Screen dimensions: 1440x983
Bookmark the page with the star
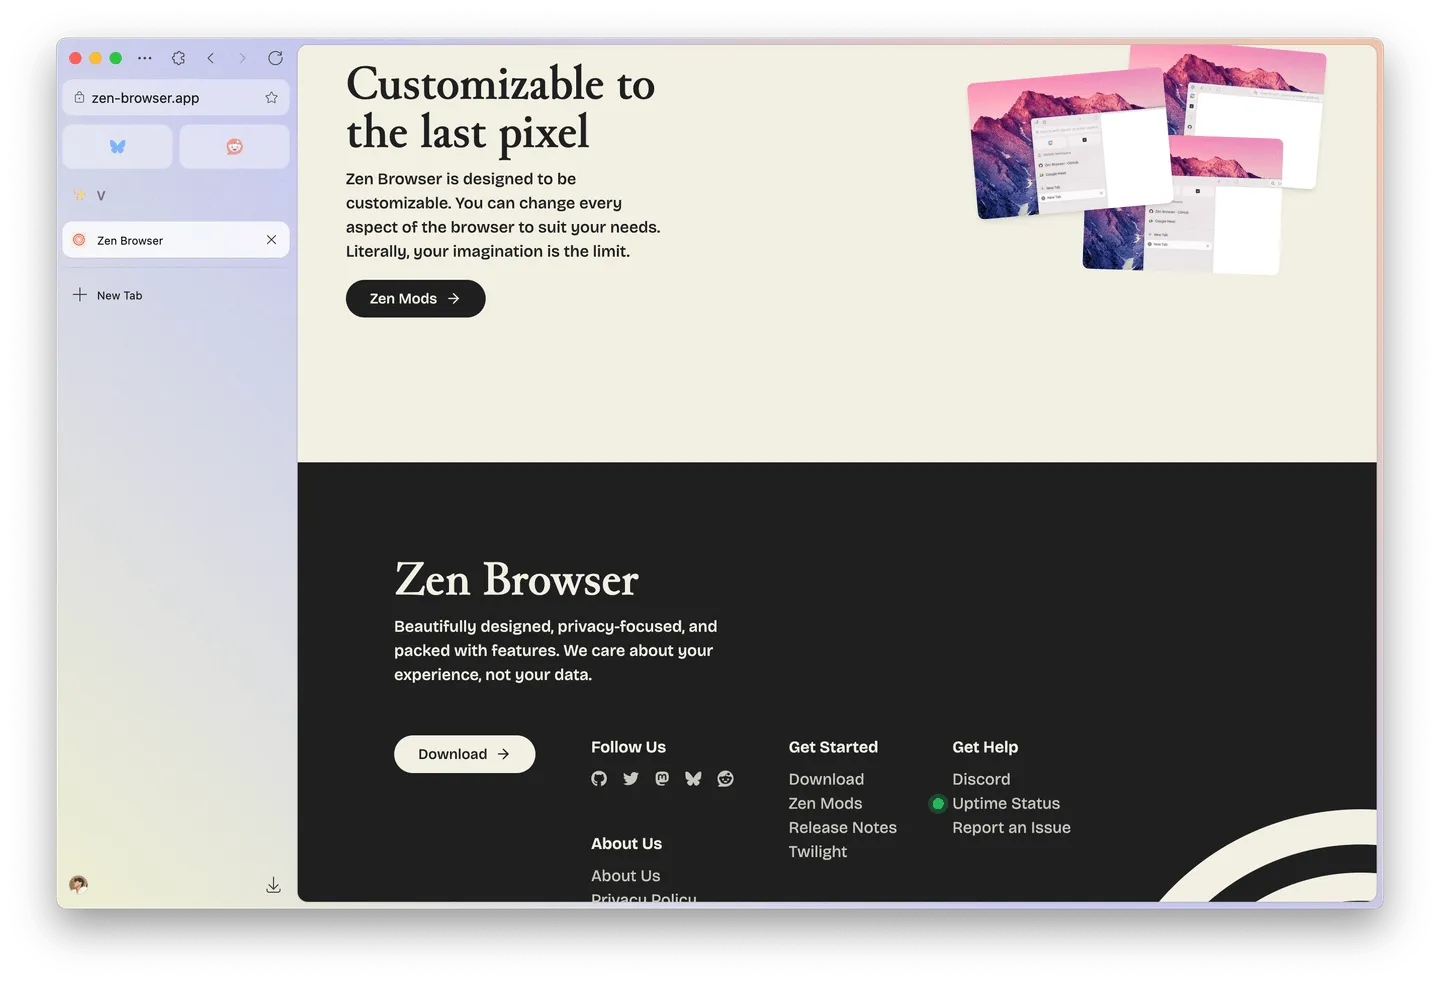(x=271, y=97)
